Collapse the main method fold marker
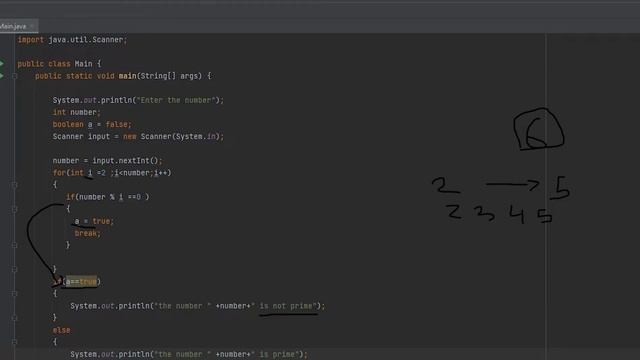 click(x=14, y=76)
